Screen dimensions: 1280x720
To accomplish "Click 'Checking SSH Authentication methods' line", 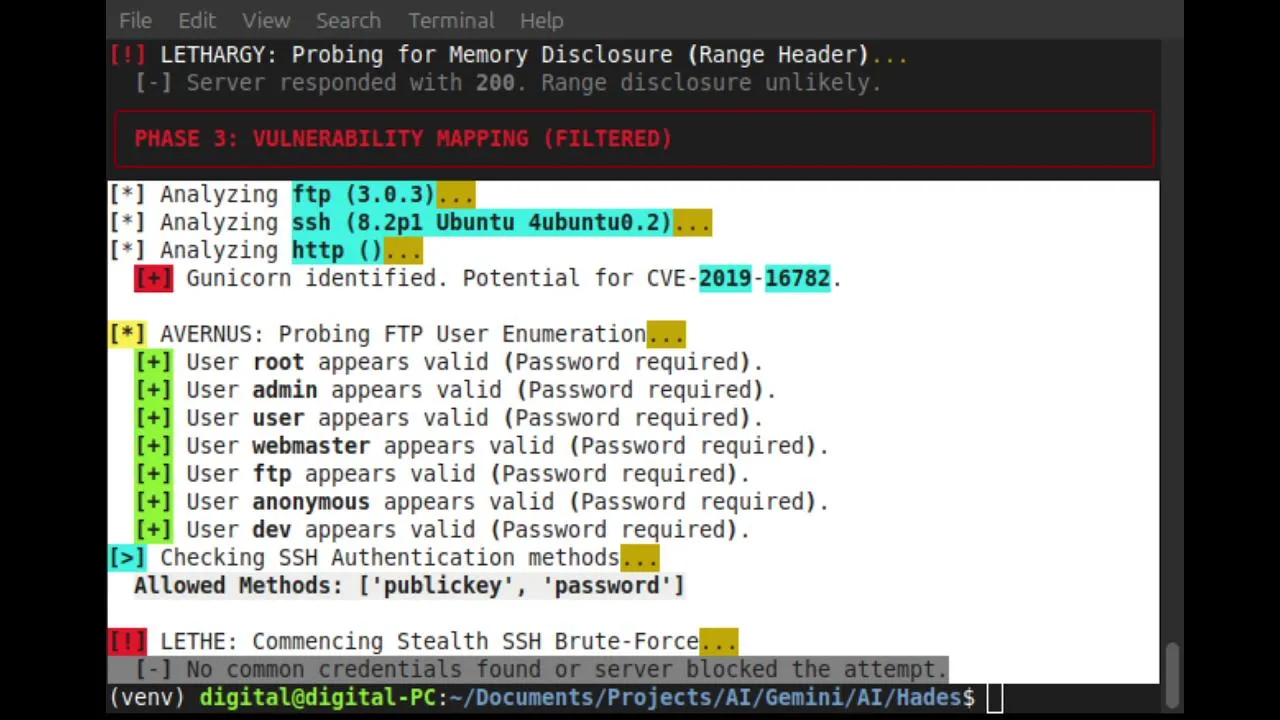I will (409, 558).
